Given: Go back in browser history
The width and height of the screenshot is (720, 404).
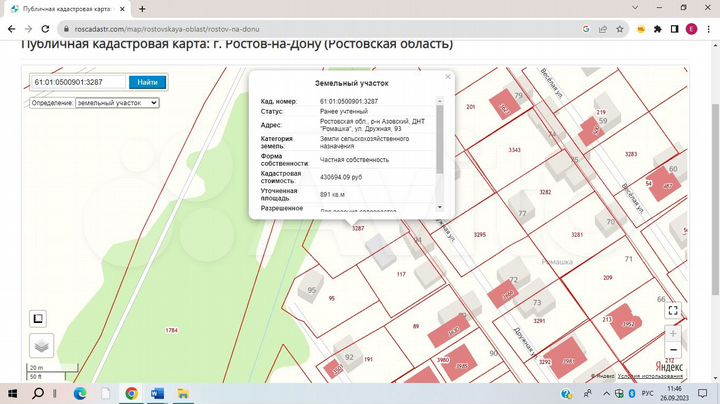Looking at the screenshot, I should (11, 29).
